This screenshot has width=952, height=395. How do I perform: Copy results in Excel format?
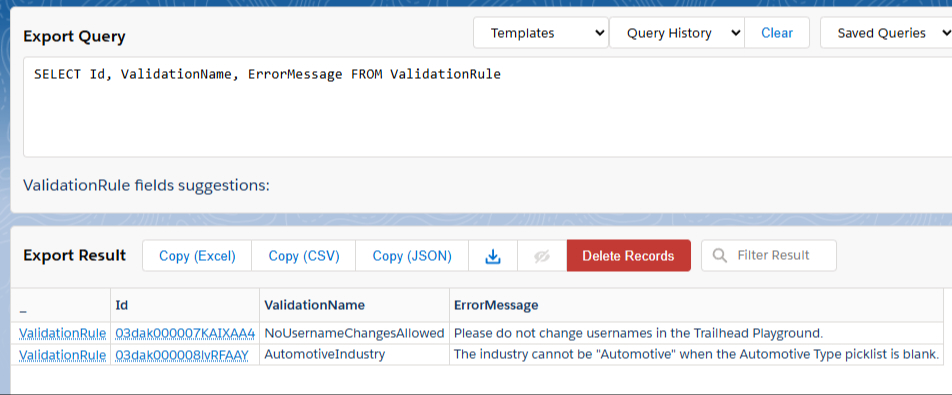(197, 255)
